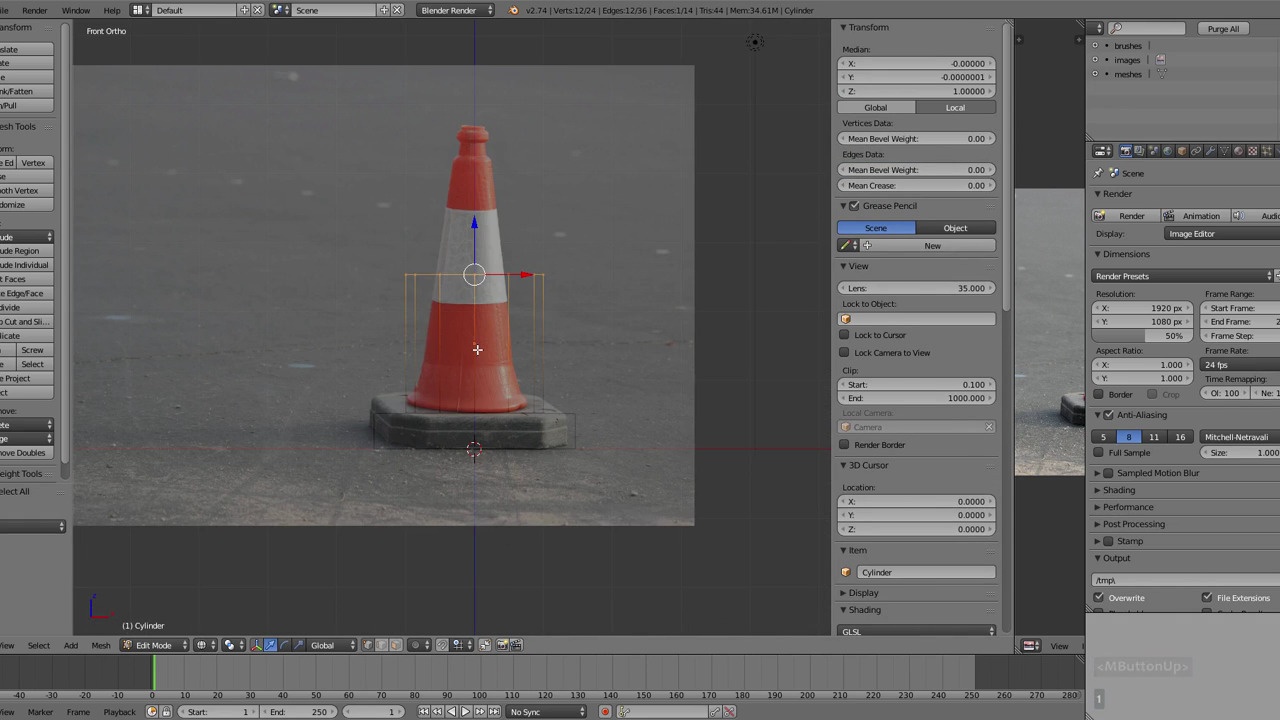This screenshot has height=720, width=1280.
Task: Toggle the 3D manipulator widget icon
Action: [x=257, y=645]
